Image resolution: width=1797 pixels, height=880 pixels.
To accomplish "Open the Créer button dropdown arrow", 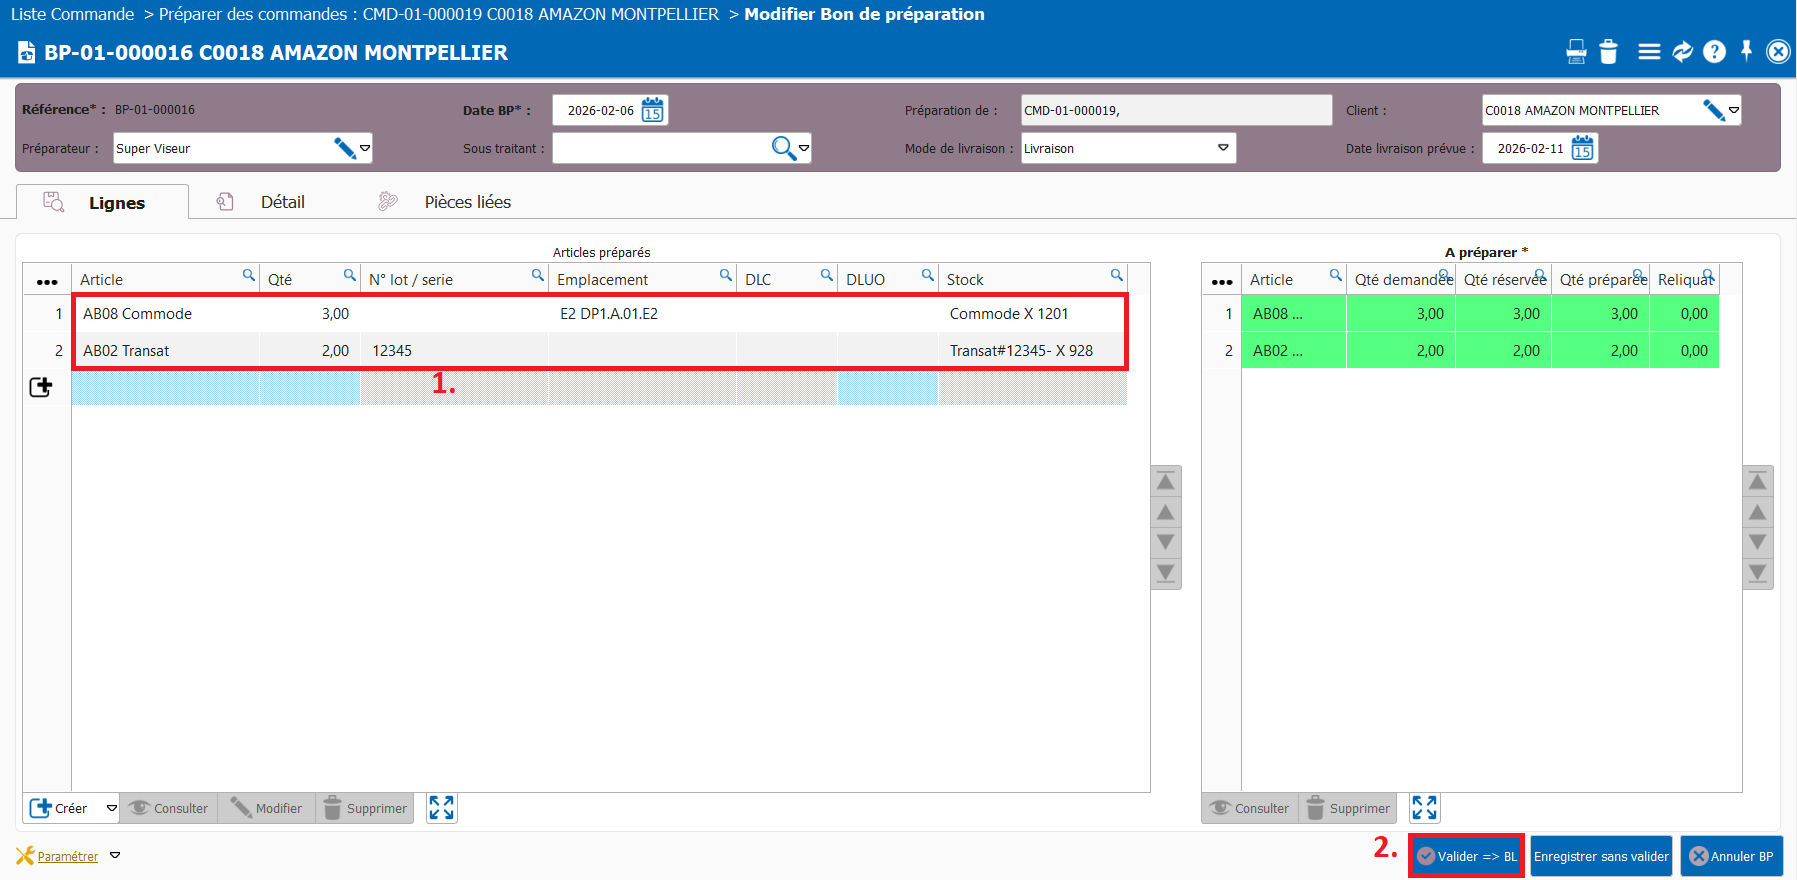I will [111, 808].
